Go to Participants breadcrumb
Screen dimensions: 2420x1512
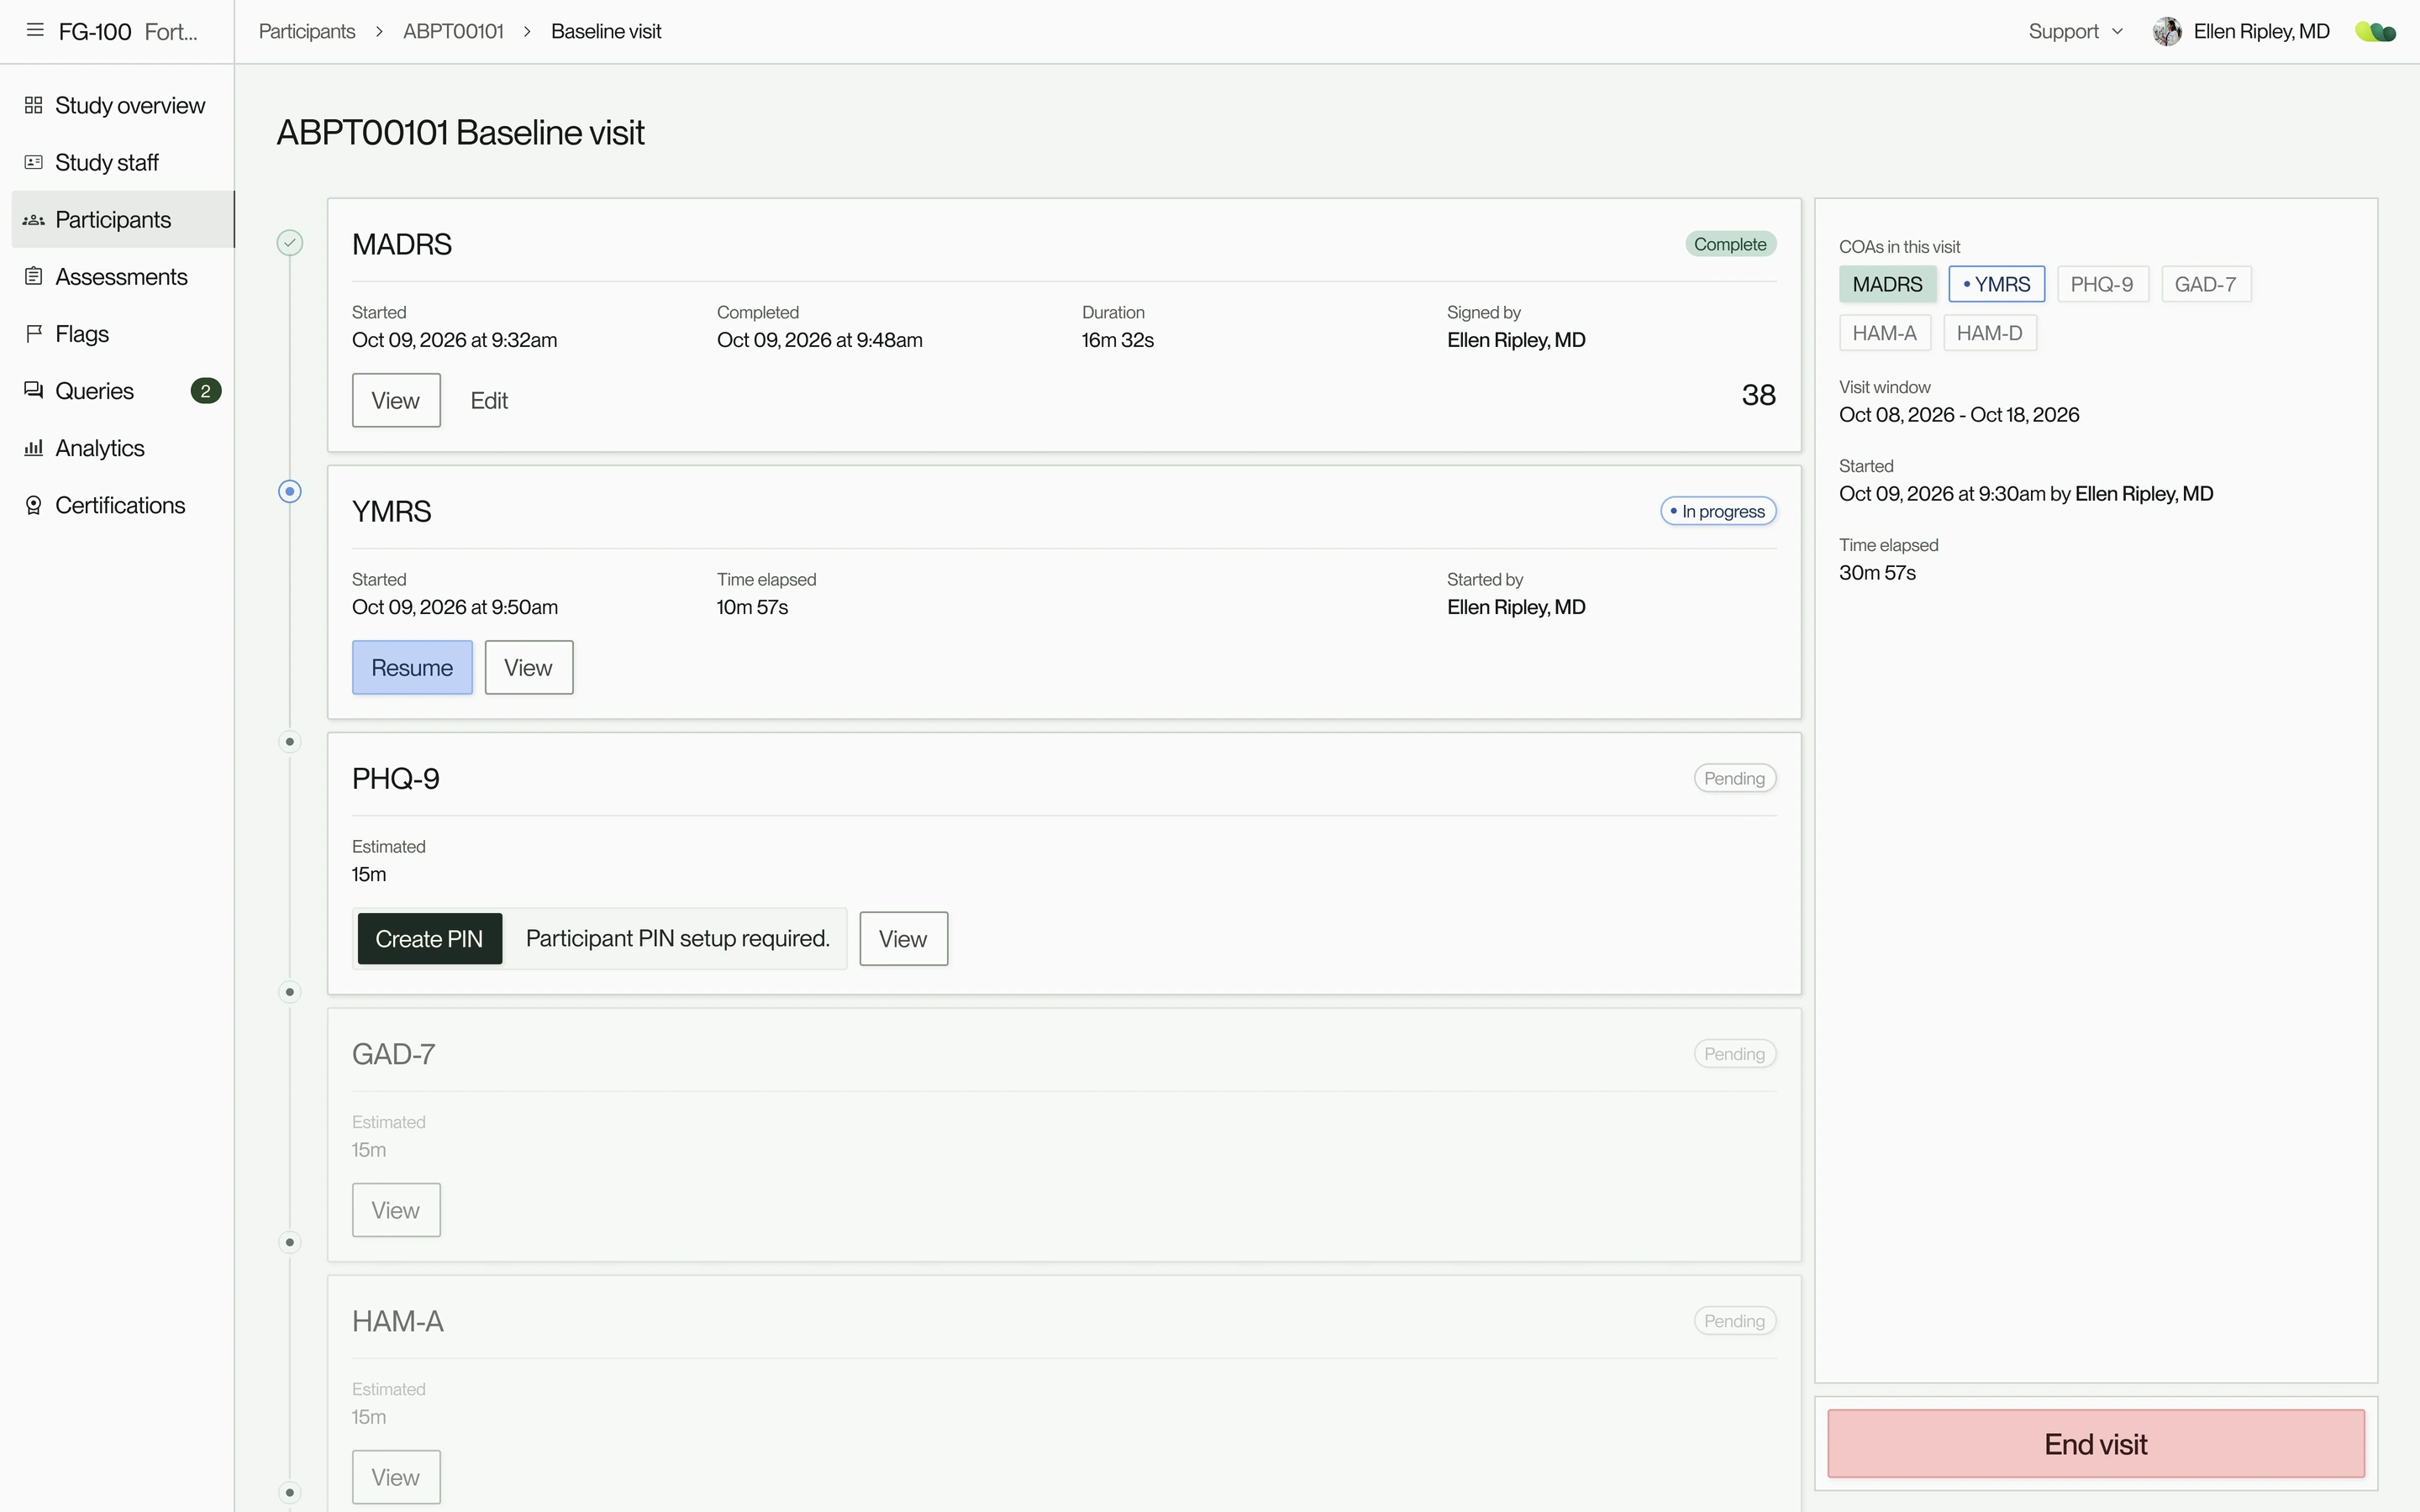coord(307,31)
